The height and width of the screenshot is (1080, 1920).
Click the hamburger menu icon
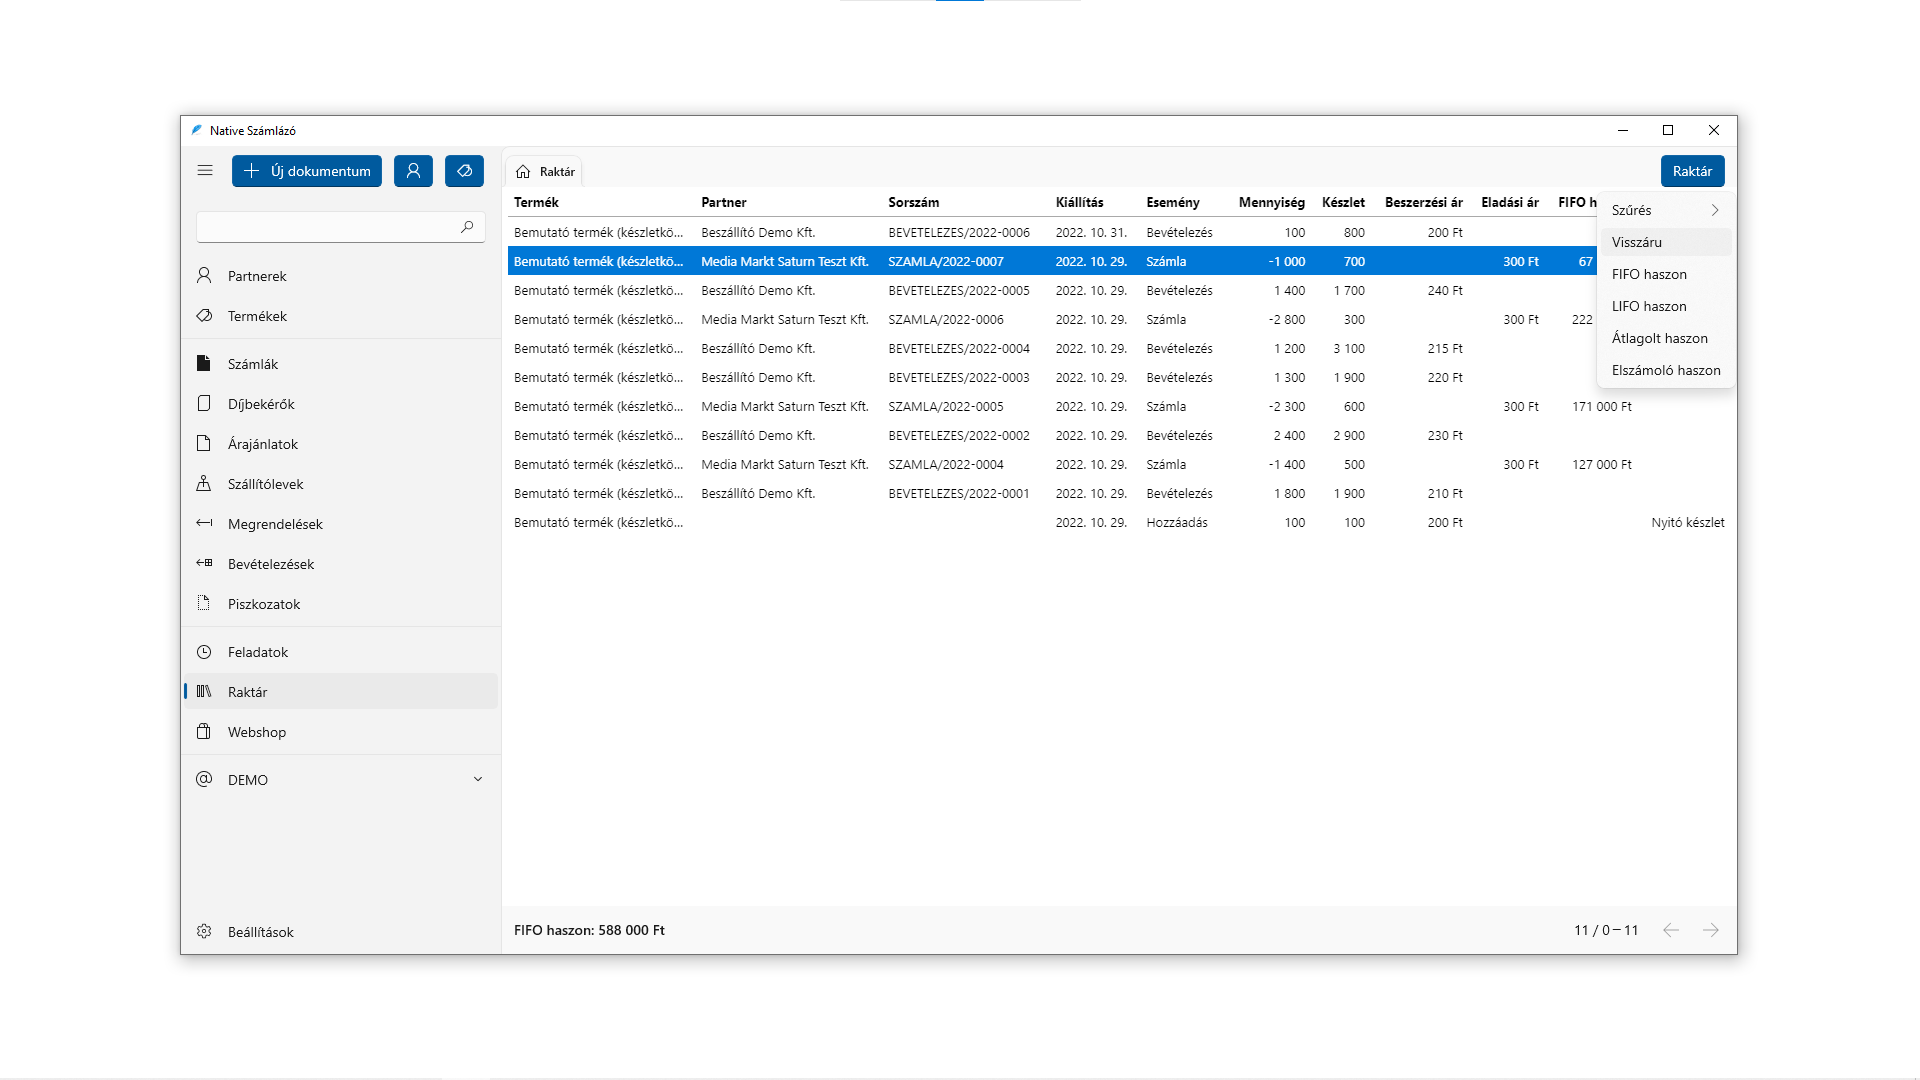(205, 171)
